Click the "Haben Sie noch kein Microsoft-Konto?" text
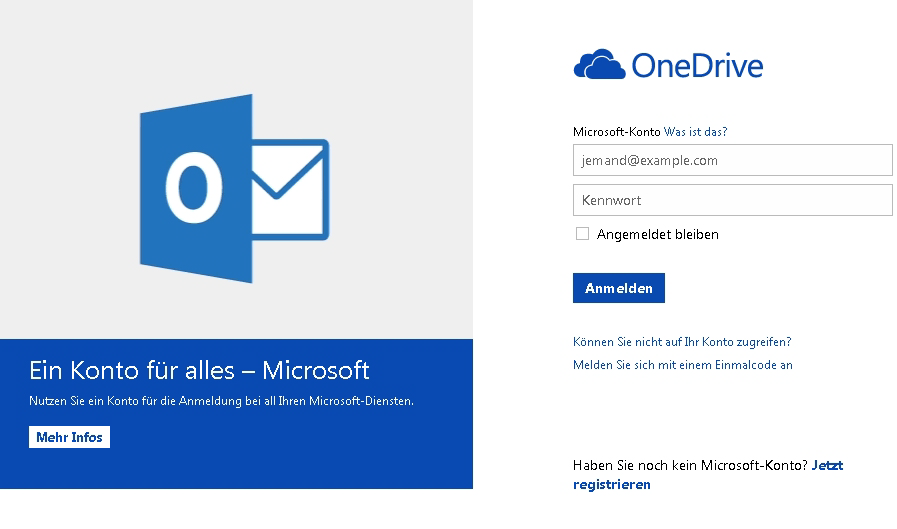 click(x=690, y=465)
